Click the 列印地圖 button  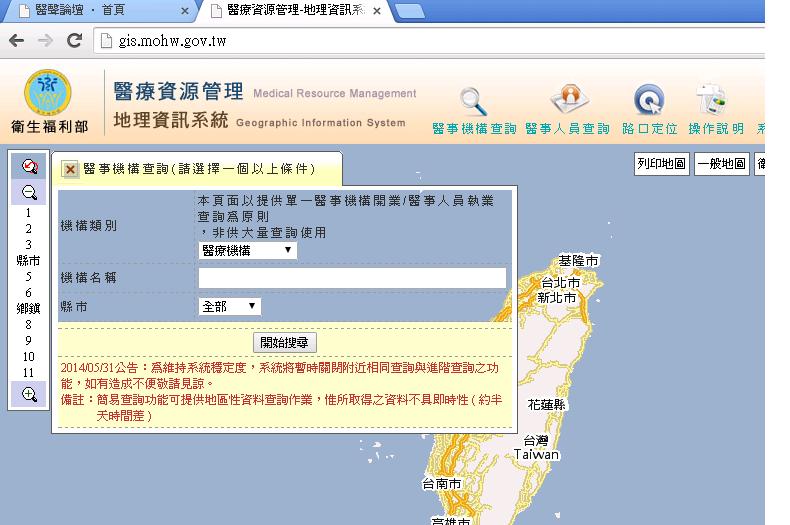point(662,164)
